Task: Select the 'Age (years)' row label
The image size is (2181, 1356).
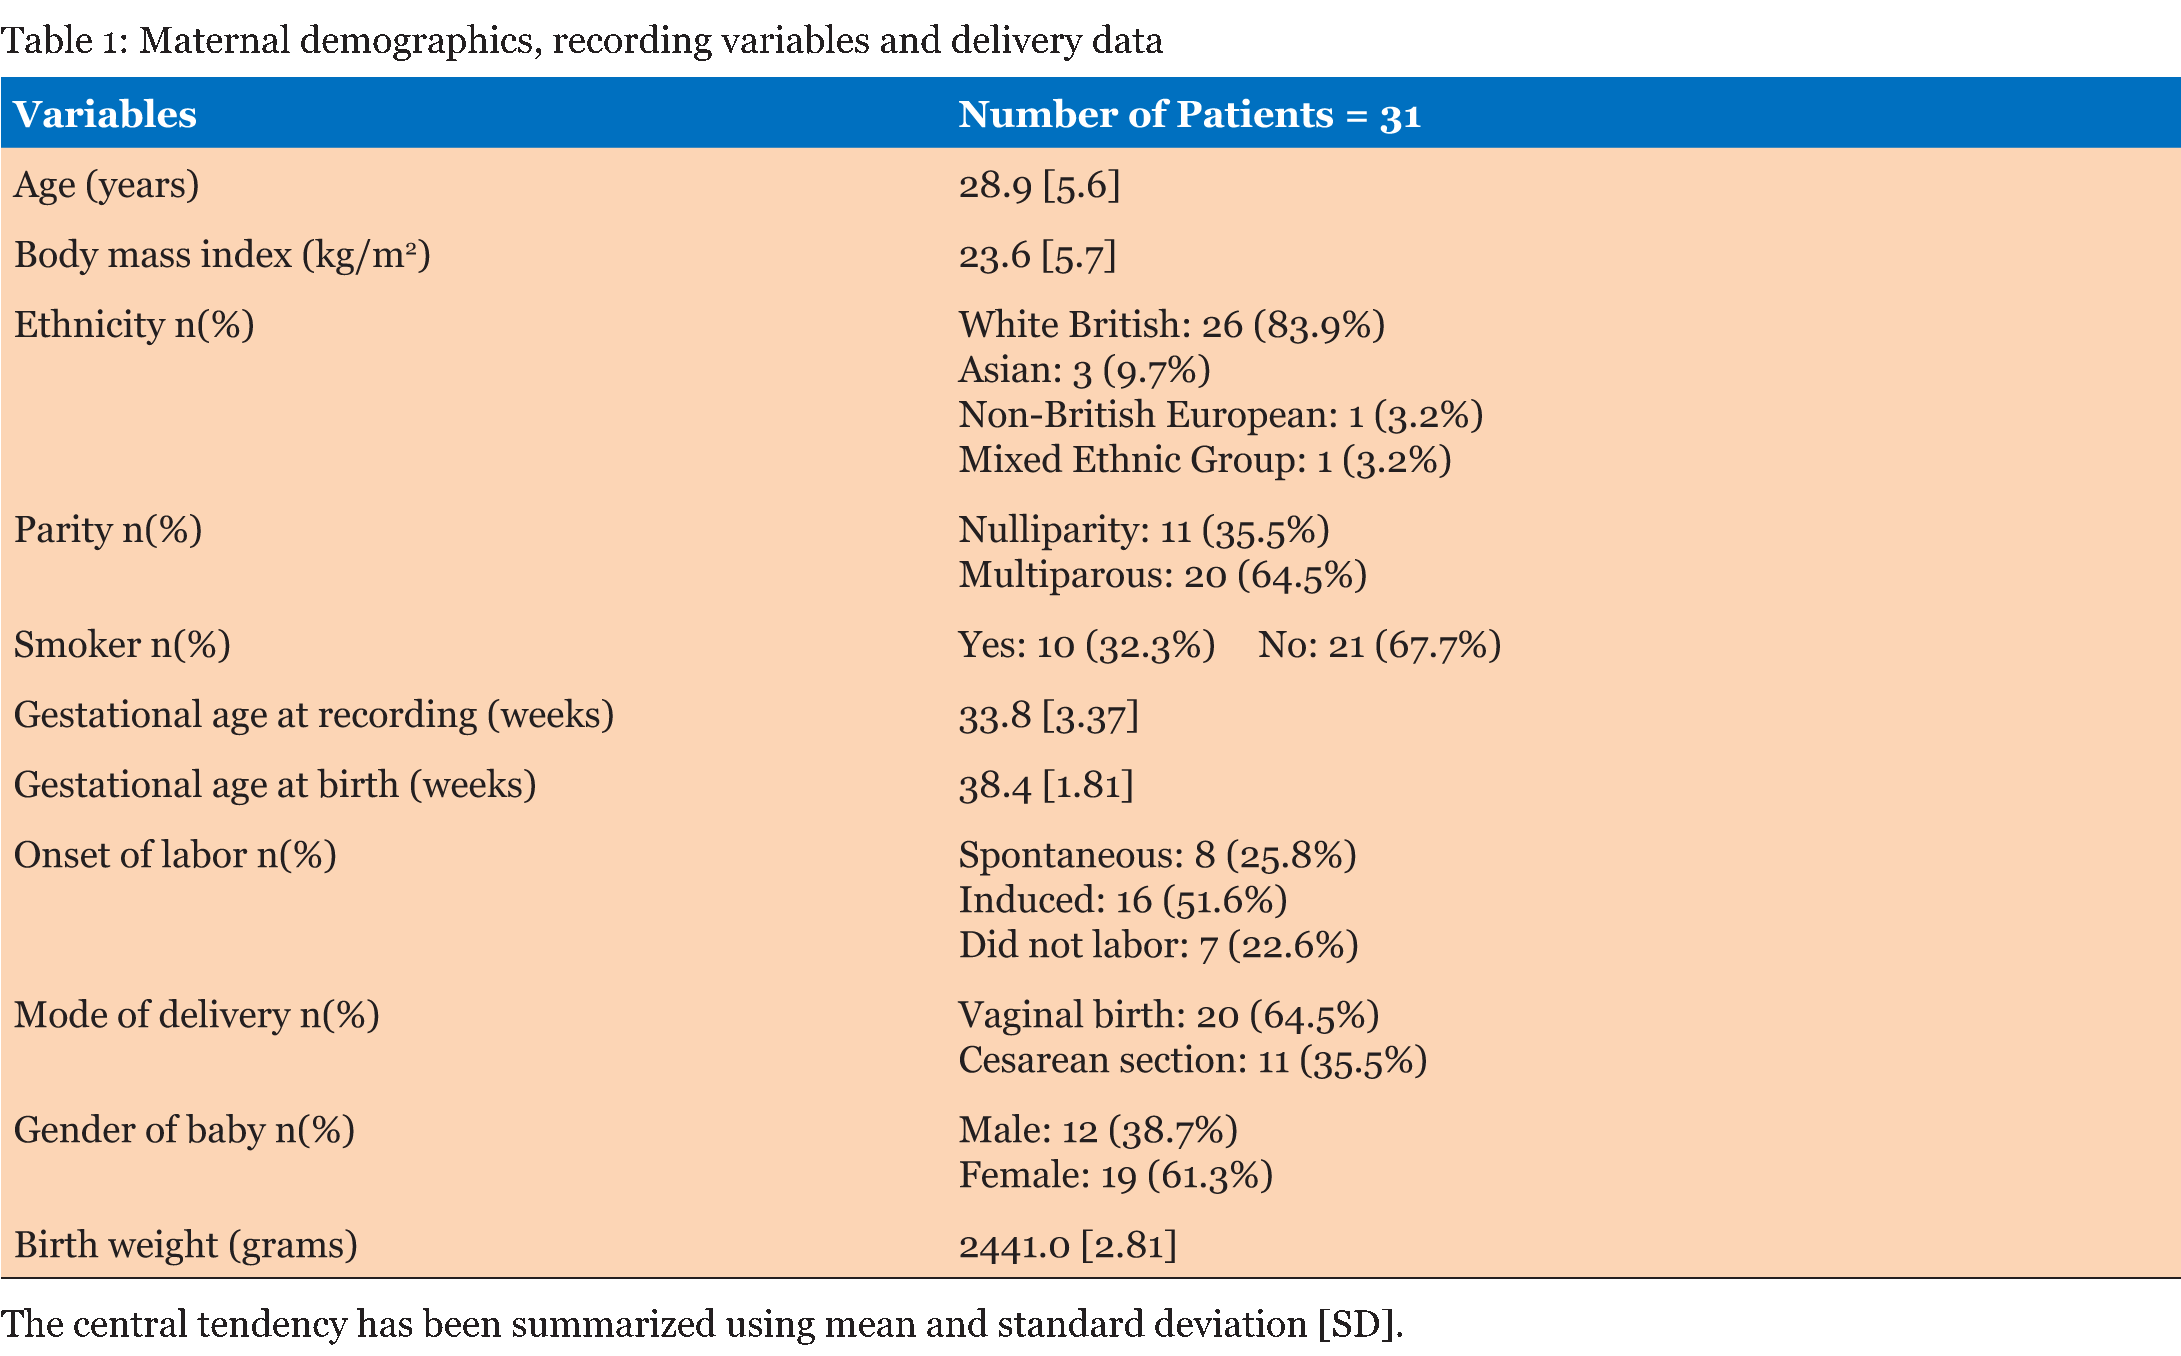Action: (x=106, y=186)
